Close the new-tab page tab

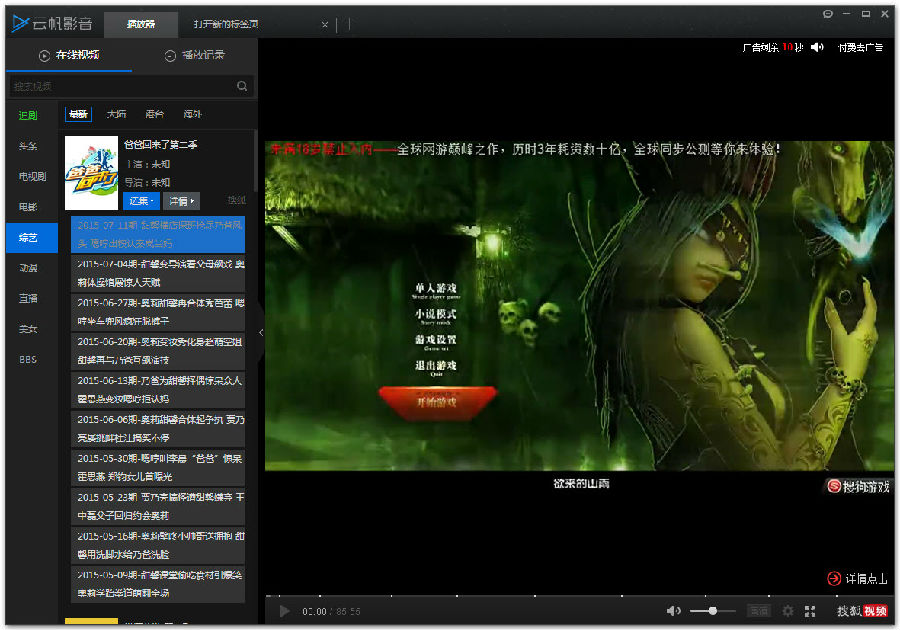[x=325, y=25]
